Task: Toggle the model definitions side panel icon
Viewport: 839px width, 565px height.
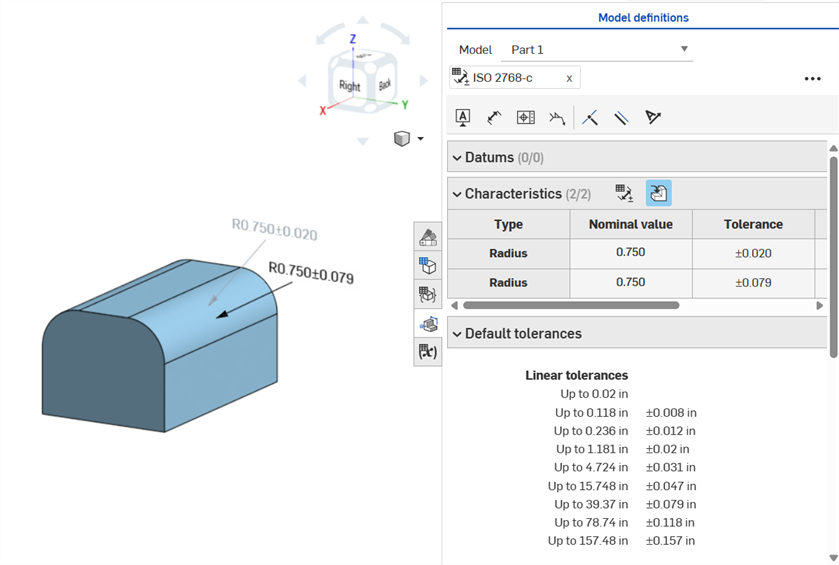Action: [x=428, y=324]
